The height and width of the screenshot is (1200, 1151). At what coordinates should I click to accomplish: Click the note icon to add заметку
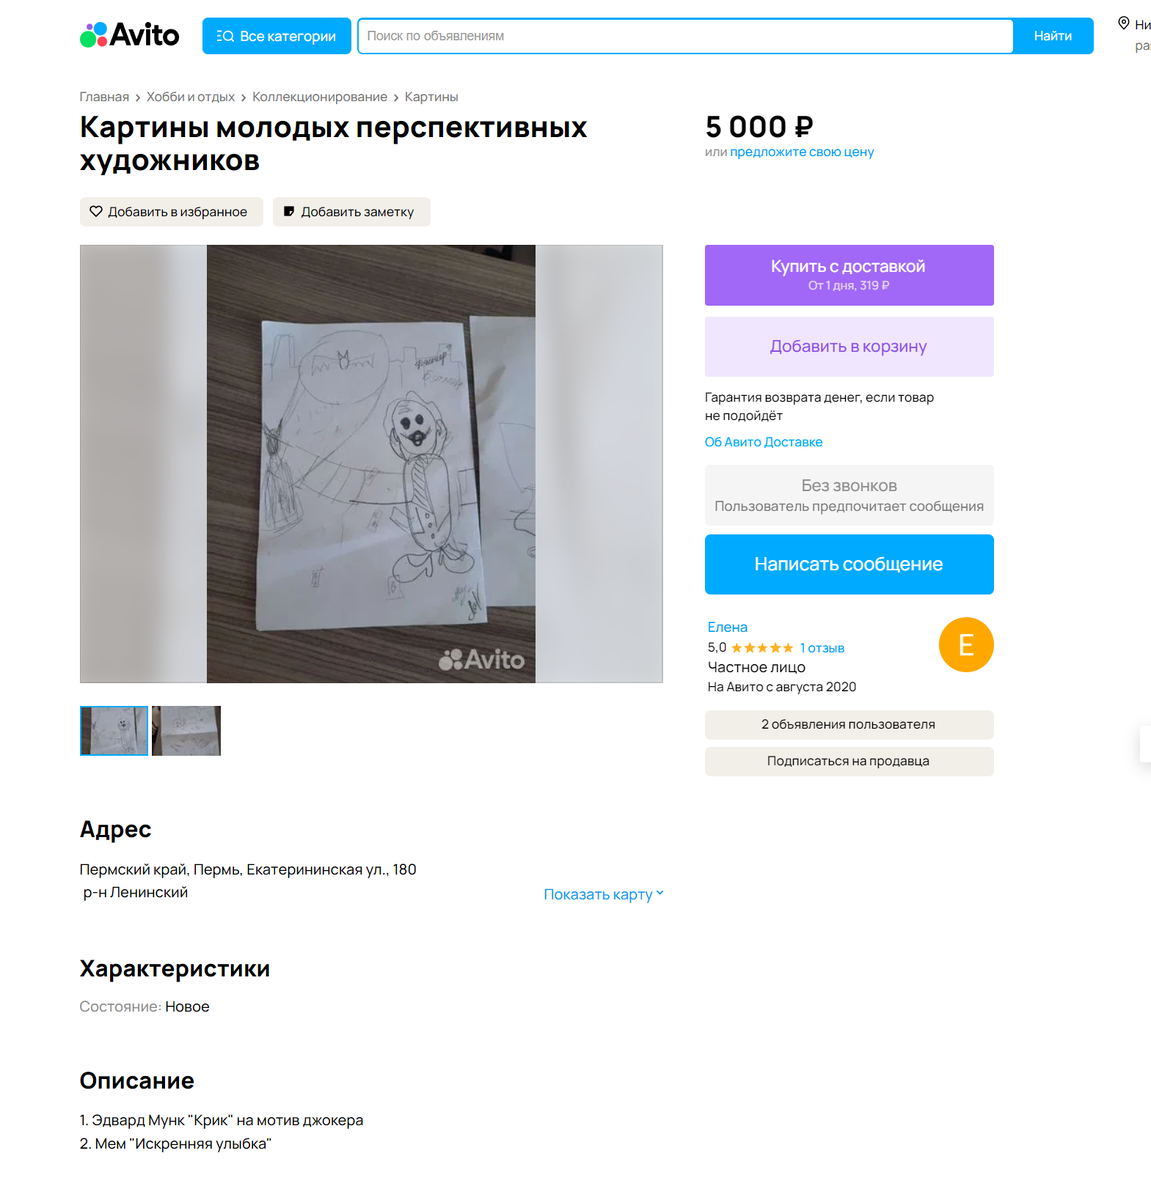tap(289, 212)
